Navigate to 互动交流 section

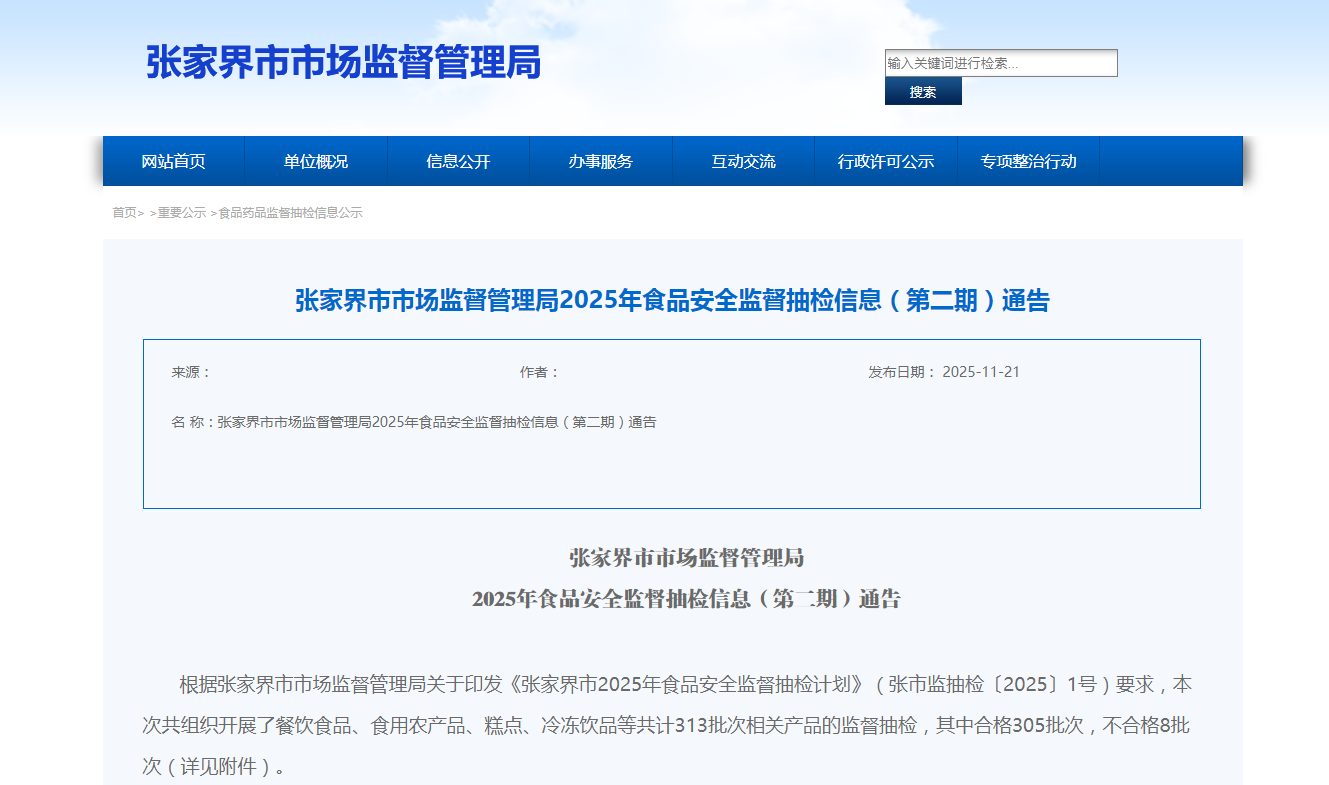[x=743, y=161]
